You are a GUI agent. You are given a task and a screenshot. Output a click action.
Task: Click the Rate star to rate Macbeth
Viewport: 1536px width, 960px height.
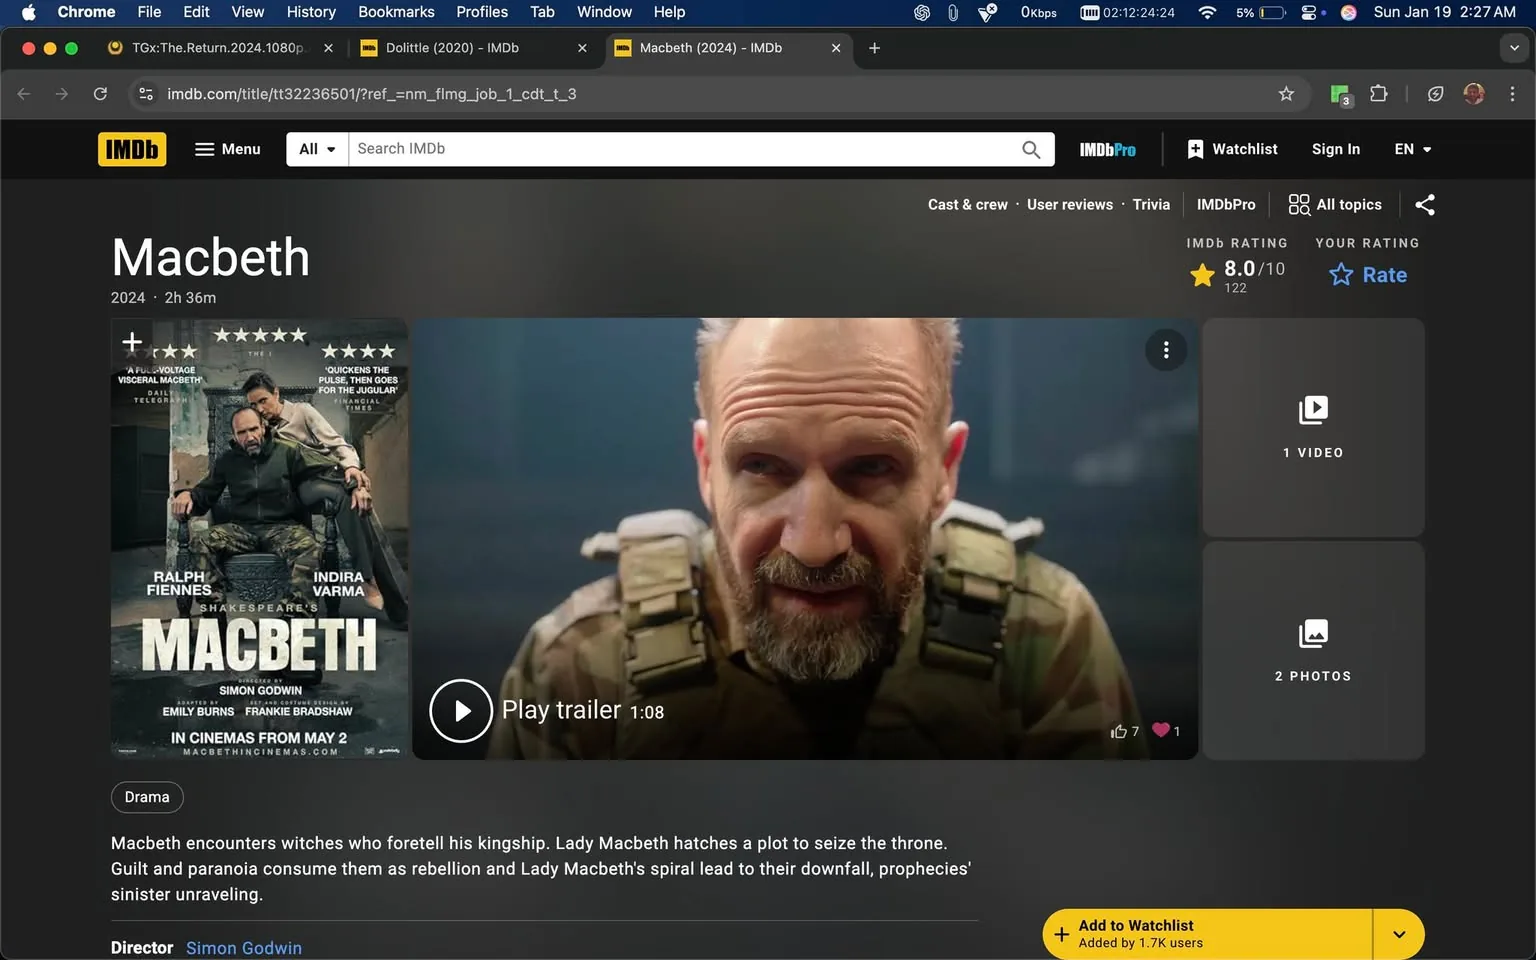1341,274
